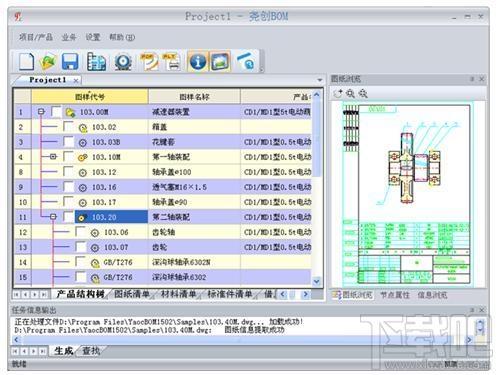Click rotate icon in drawing preview panel
The width and height of the screenshot is (500, 375).
click(x=338, y=94)
